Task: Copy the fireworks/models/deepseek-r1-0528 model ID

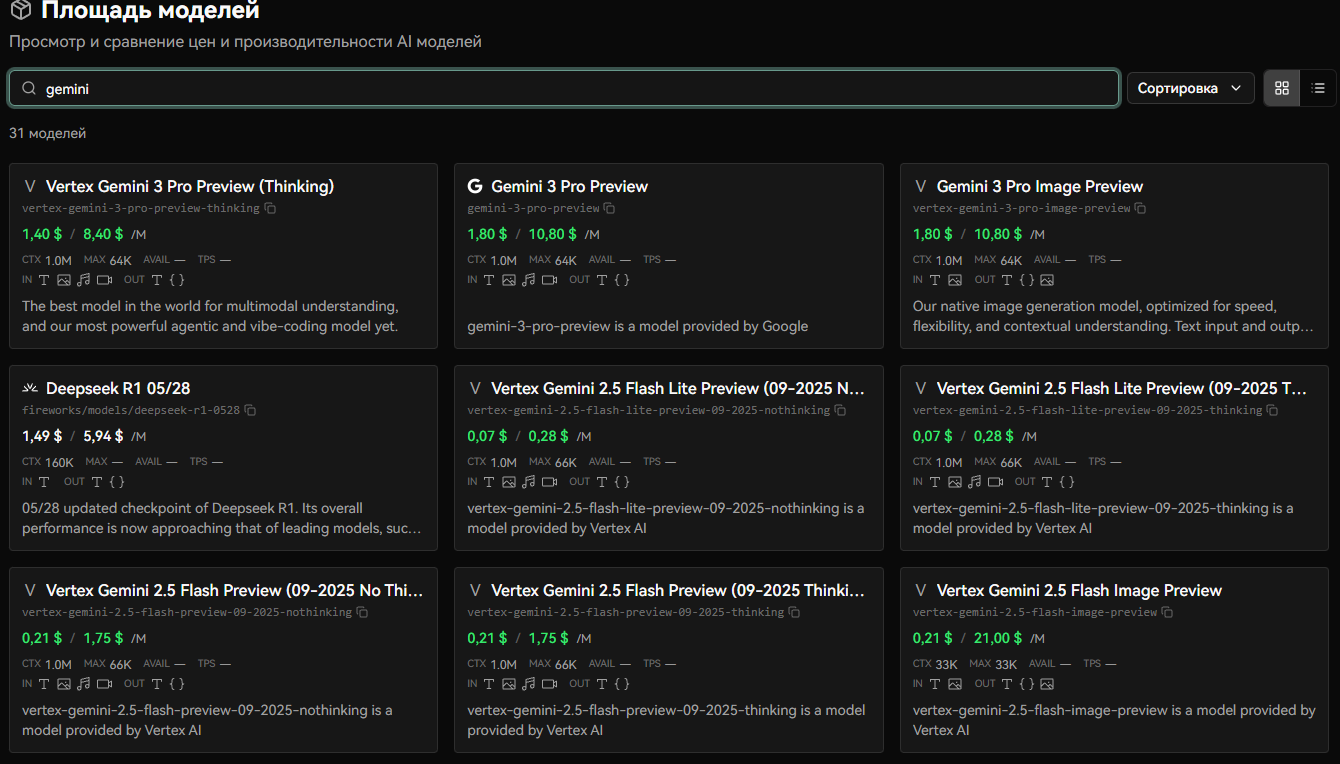Action: [250, 410]
